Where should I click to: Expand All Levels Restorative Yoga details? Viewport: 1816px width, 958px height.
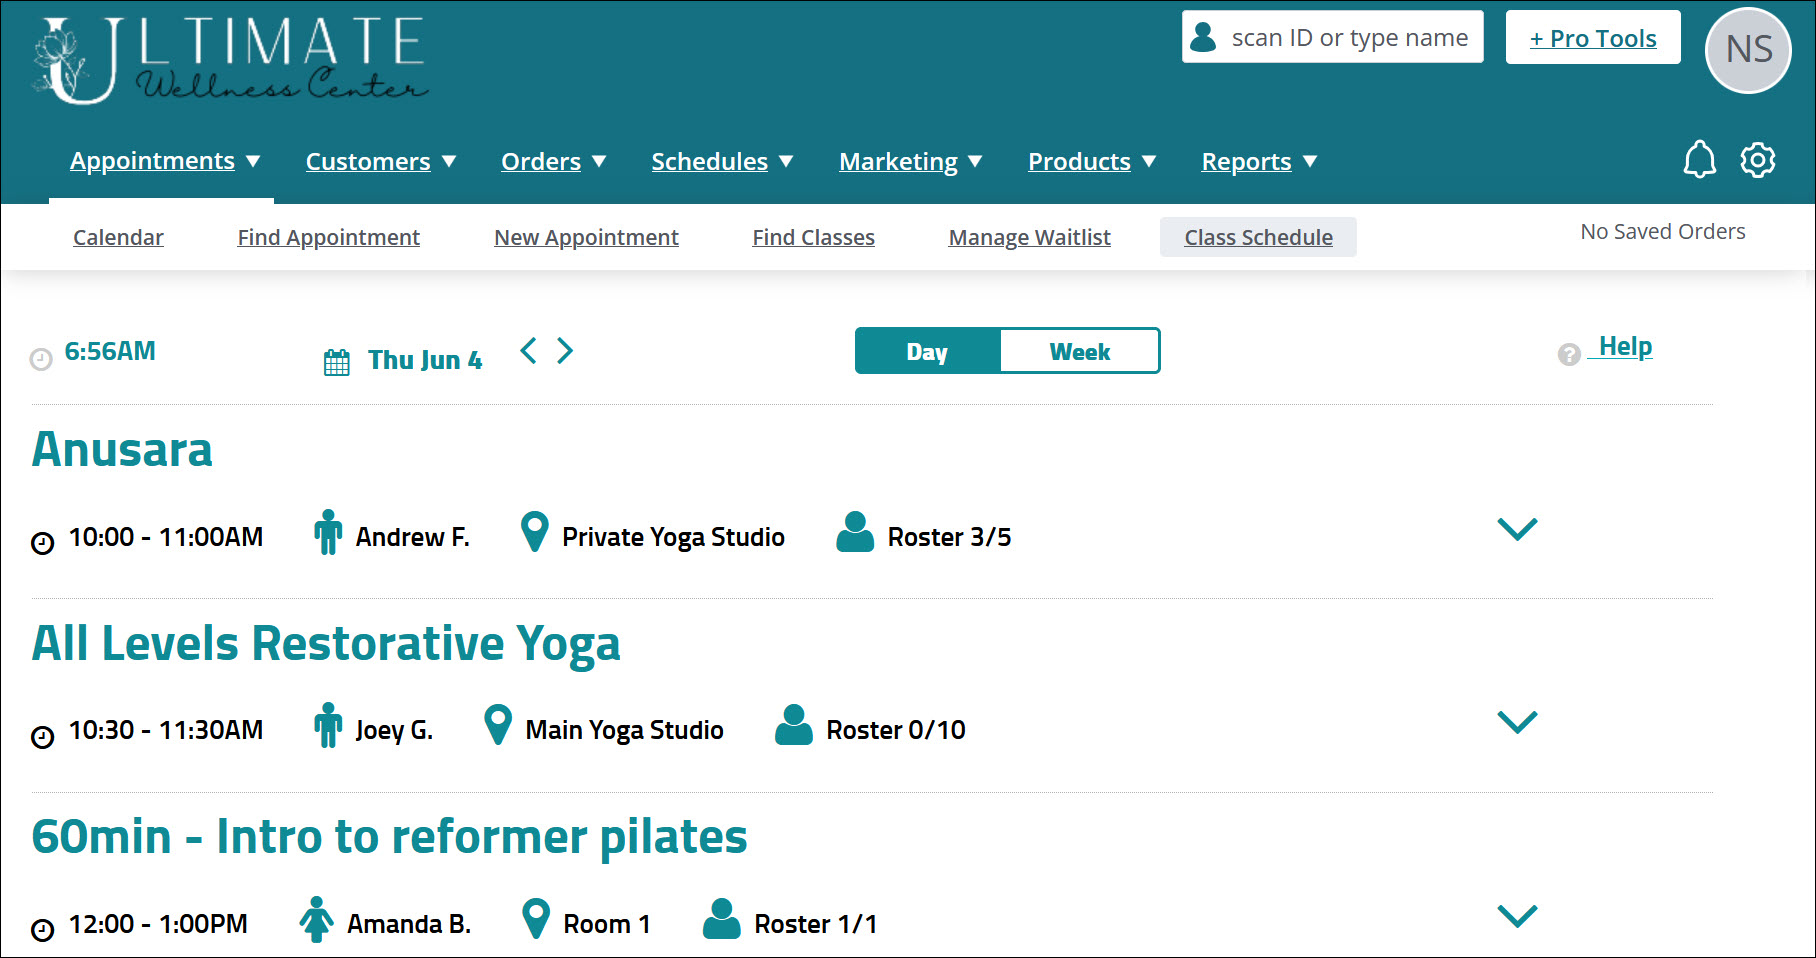[1517, 722]
